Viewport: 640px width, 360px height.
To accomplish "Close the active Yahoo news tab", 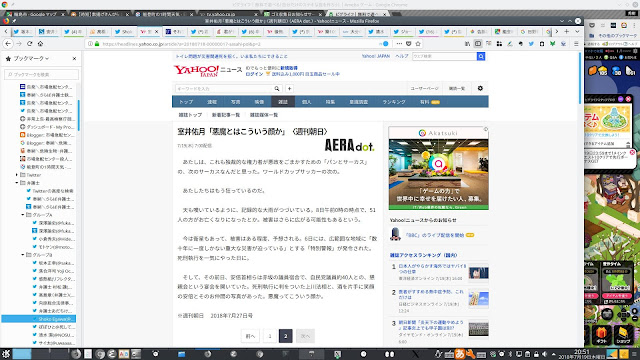I will 156,31.
